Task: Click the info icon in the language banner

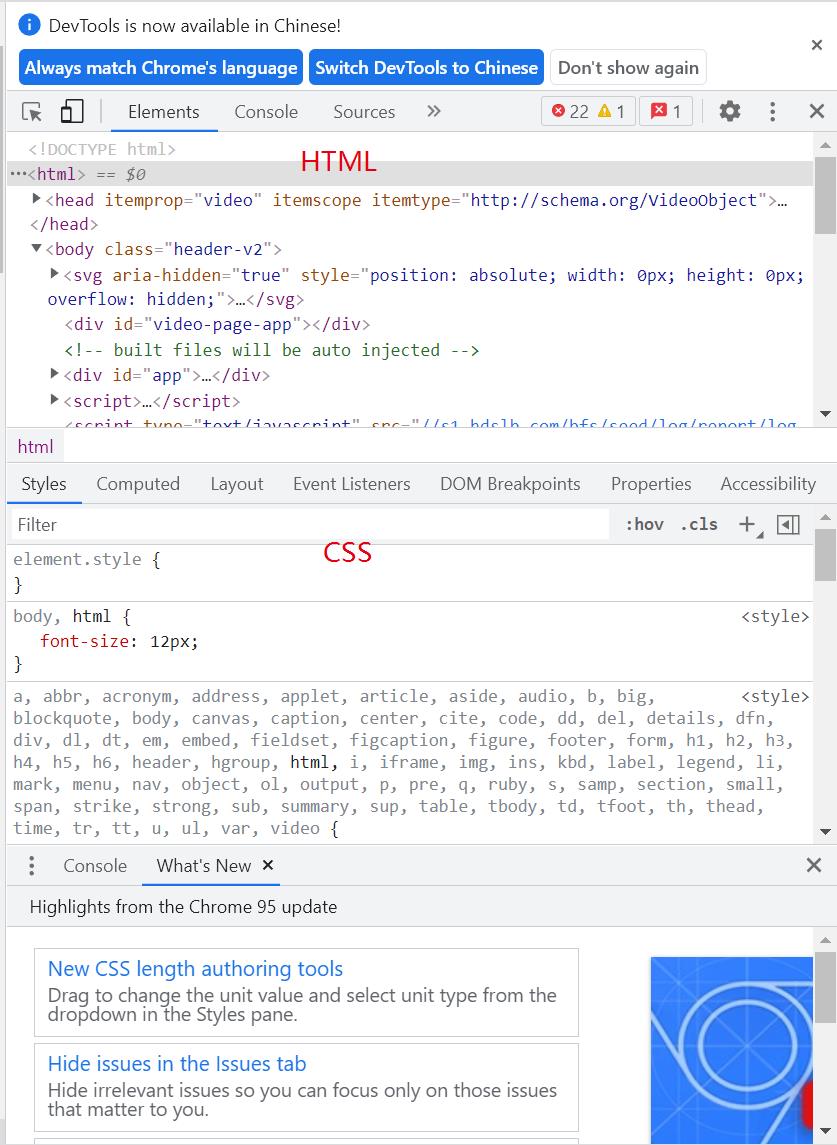Action: [29, 25]
